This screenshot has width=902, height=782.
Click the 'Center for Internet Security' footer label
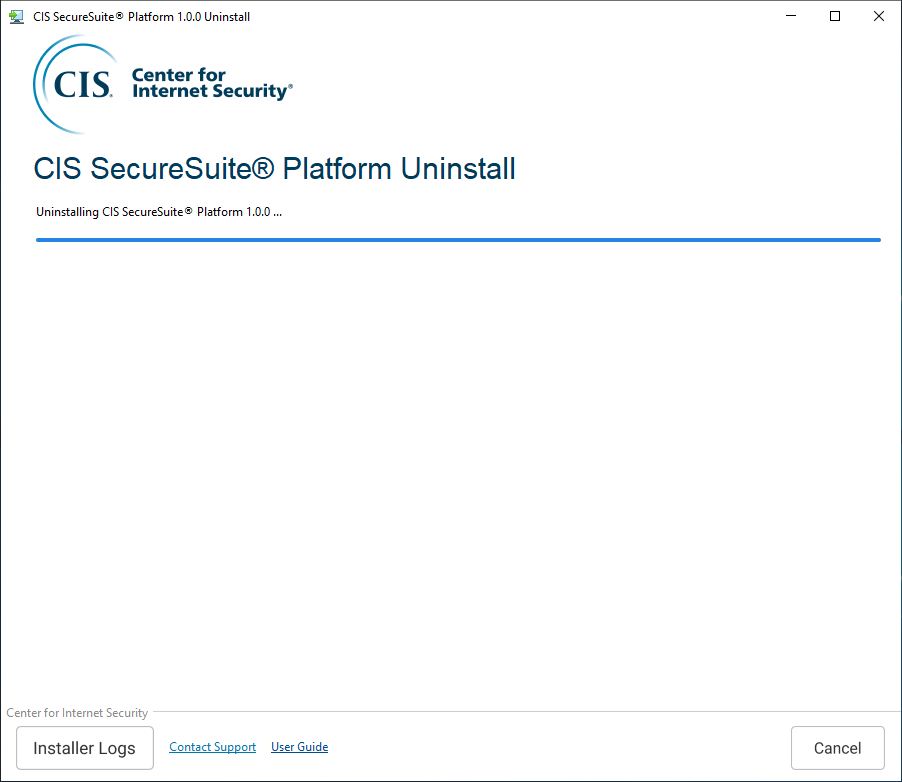(x=77, y=712)
